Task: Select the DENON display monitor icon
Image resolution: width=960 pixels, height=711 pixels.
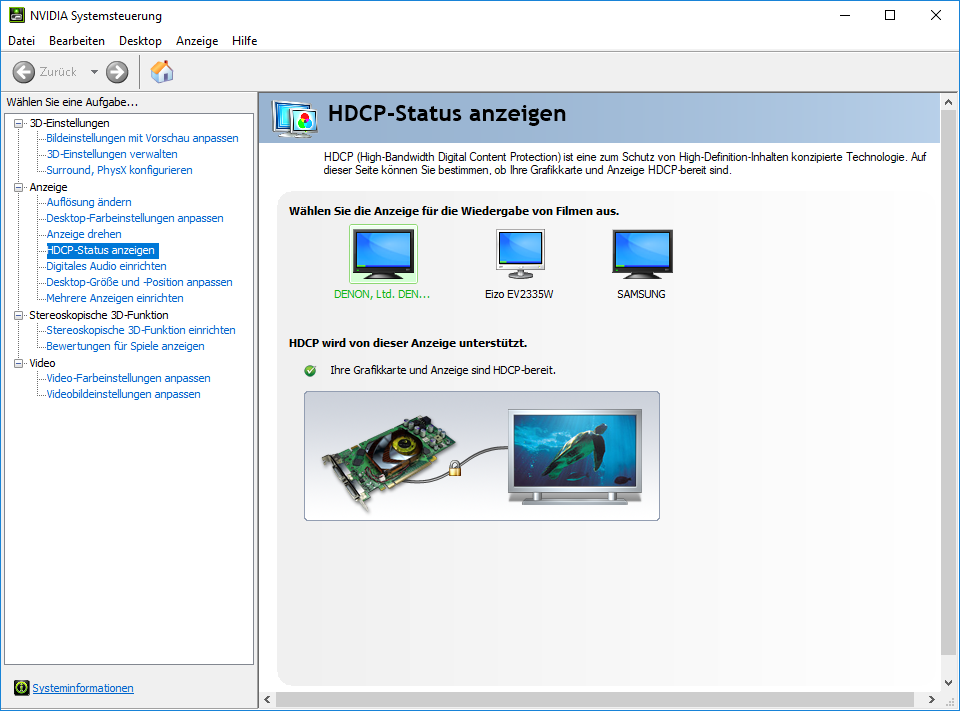Action: coord(383,254)
